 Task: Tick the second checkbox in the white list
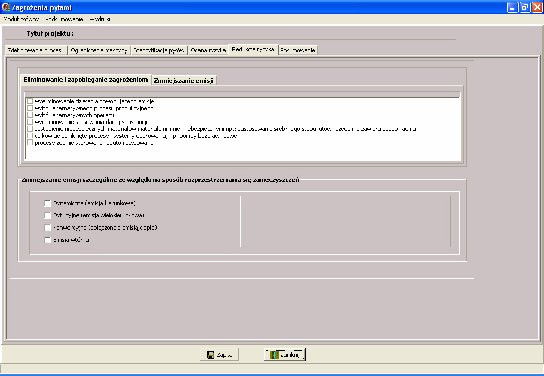30,108
